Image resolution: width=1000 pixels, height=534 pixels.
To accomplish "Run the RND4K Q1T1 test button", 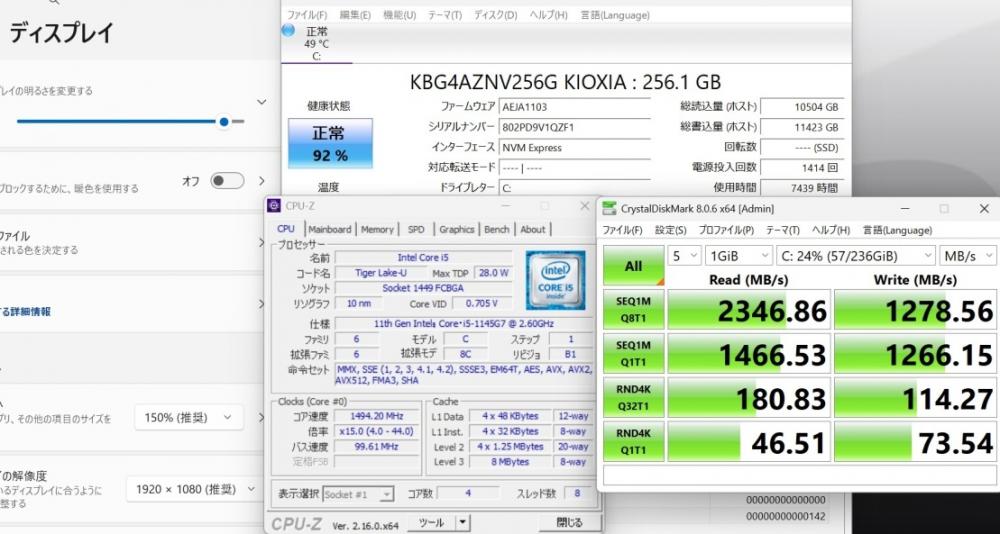I will point(633,441).
